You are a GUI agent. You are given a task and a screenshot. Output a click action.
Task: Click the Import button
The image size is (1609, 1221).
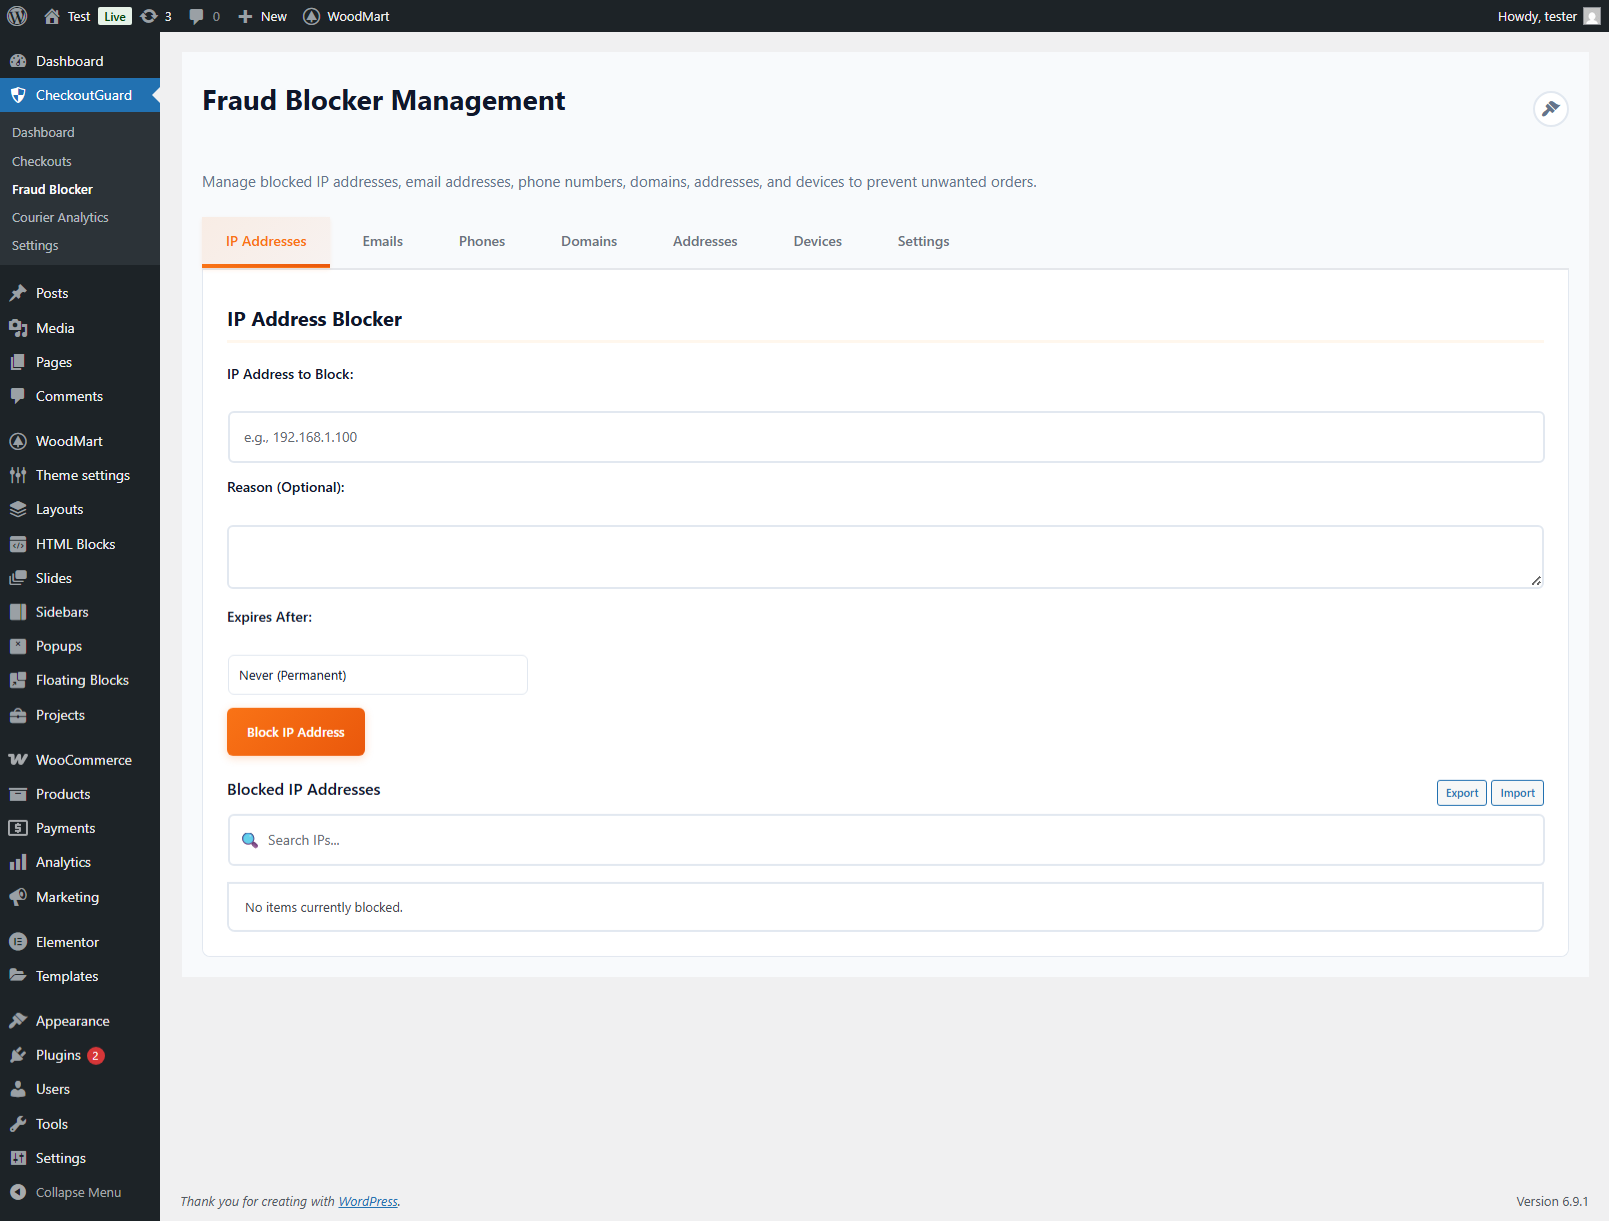(x=1518, y=793)
